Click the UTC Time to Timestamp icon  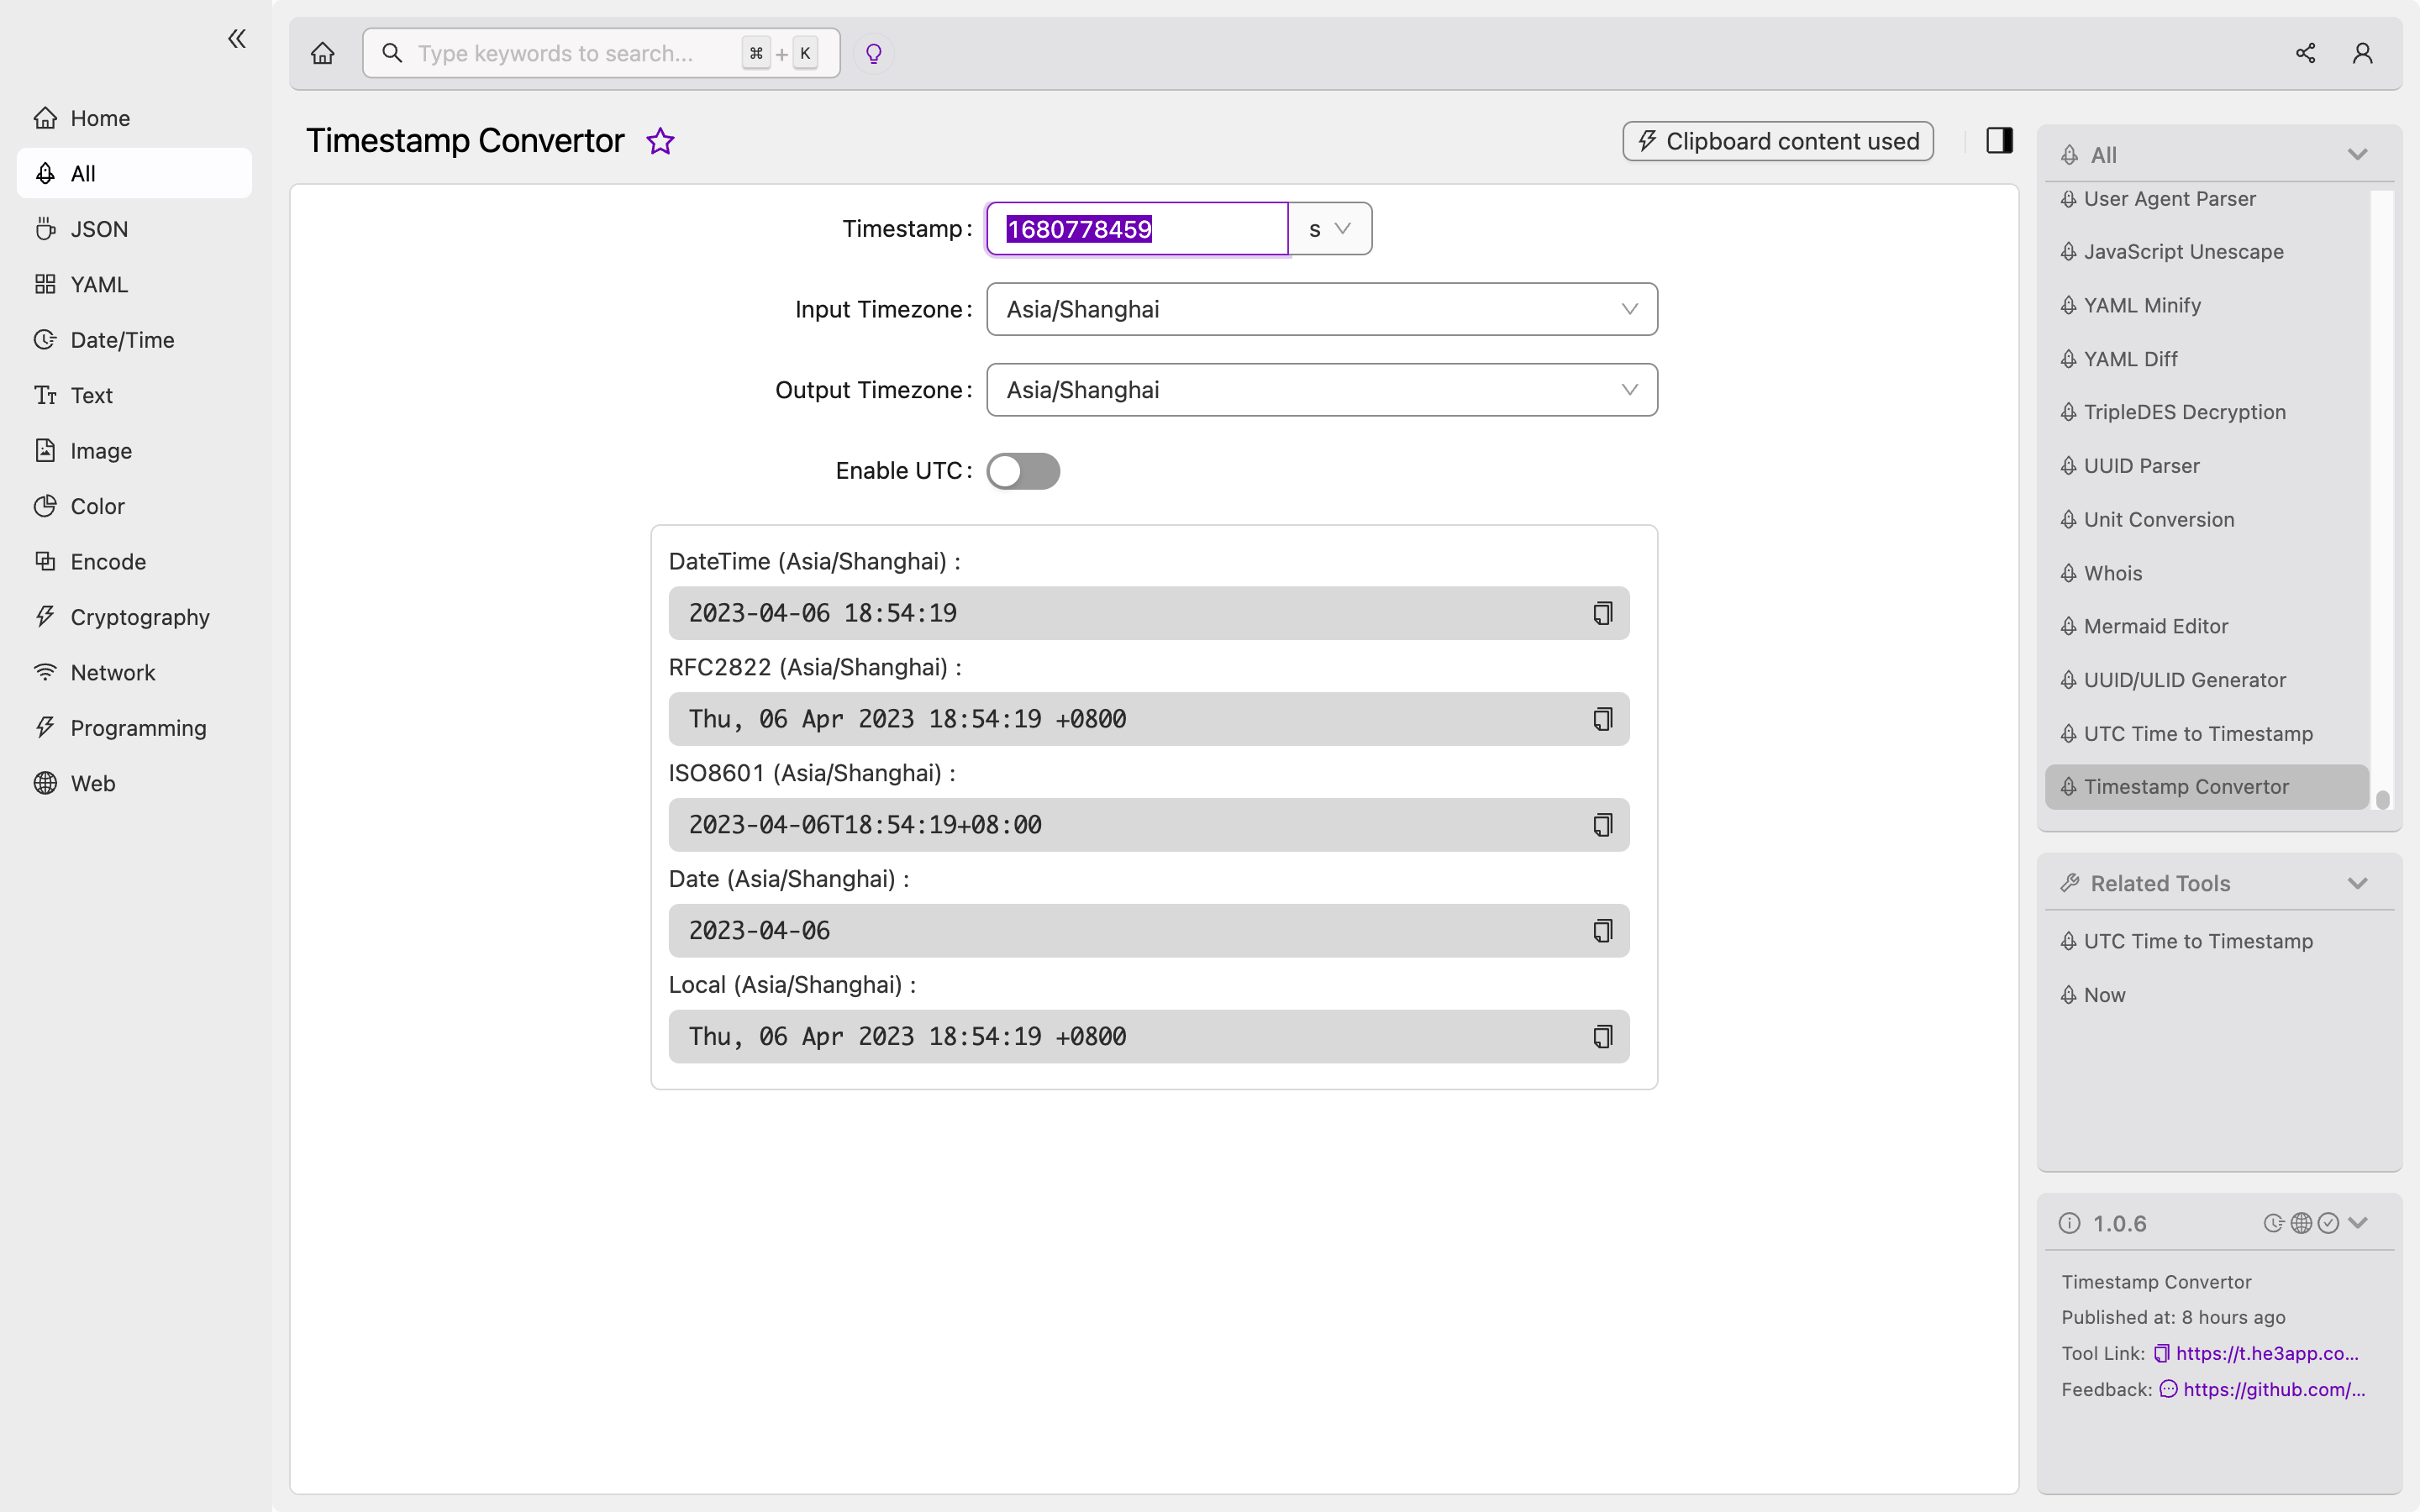tap(2066, 733)
